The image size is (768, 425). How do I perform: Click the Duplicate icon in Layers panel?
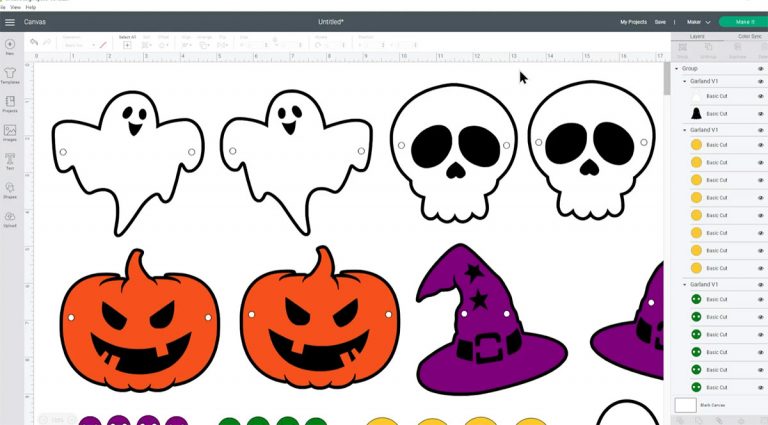(737, 47)
